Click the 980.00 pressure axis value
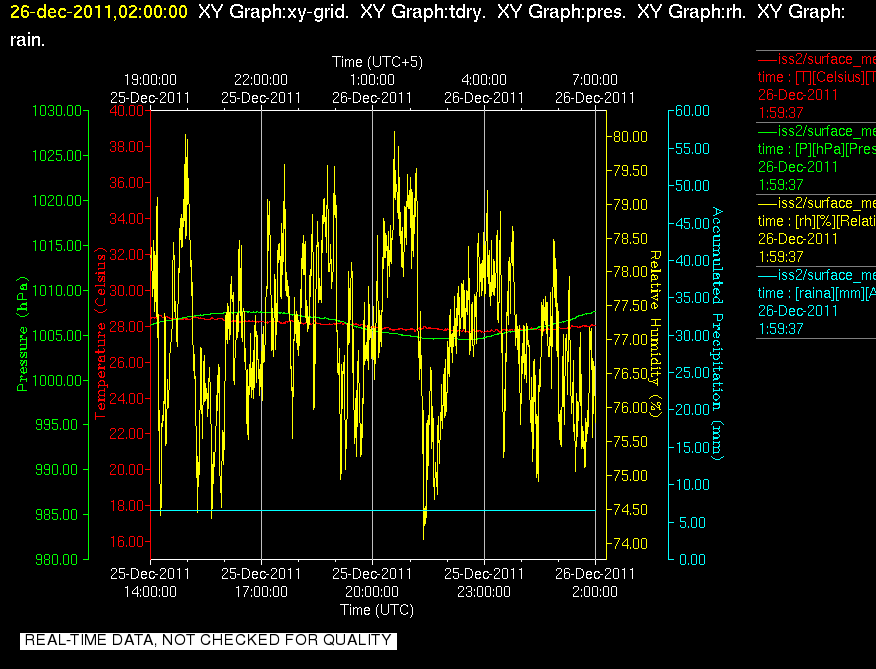This screenshot has height=669, width=876. (57, 559)
